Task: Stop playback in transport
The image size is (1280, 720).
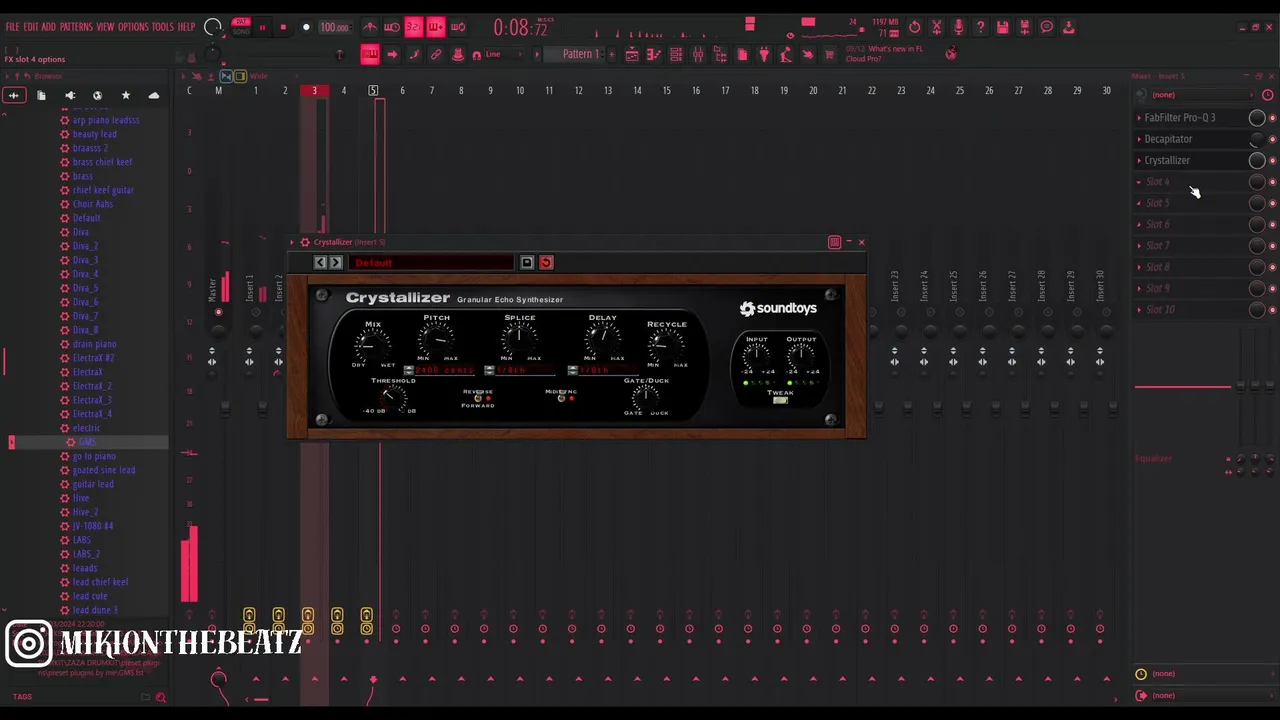Action: (x=283, y=27)
